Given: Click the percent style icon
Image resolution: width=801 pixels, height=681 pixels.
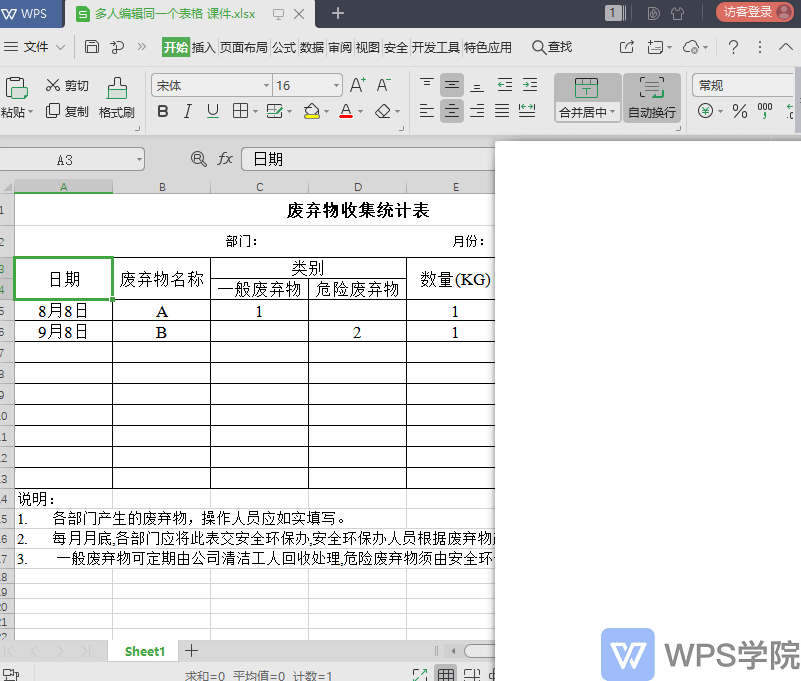Looking at the screenshot, I should coord(740,111).
